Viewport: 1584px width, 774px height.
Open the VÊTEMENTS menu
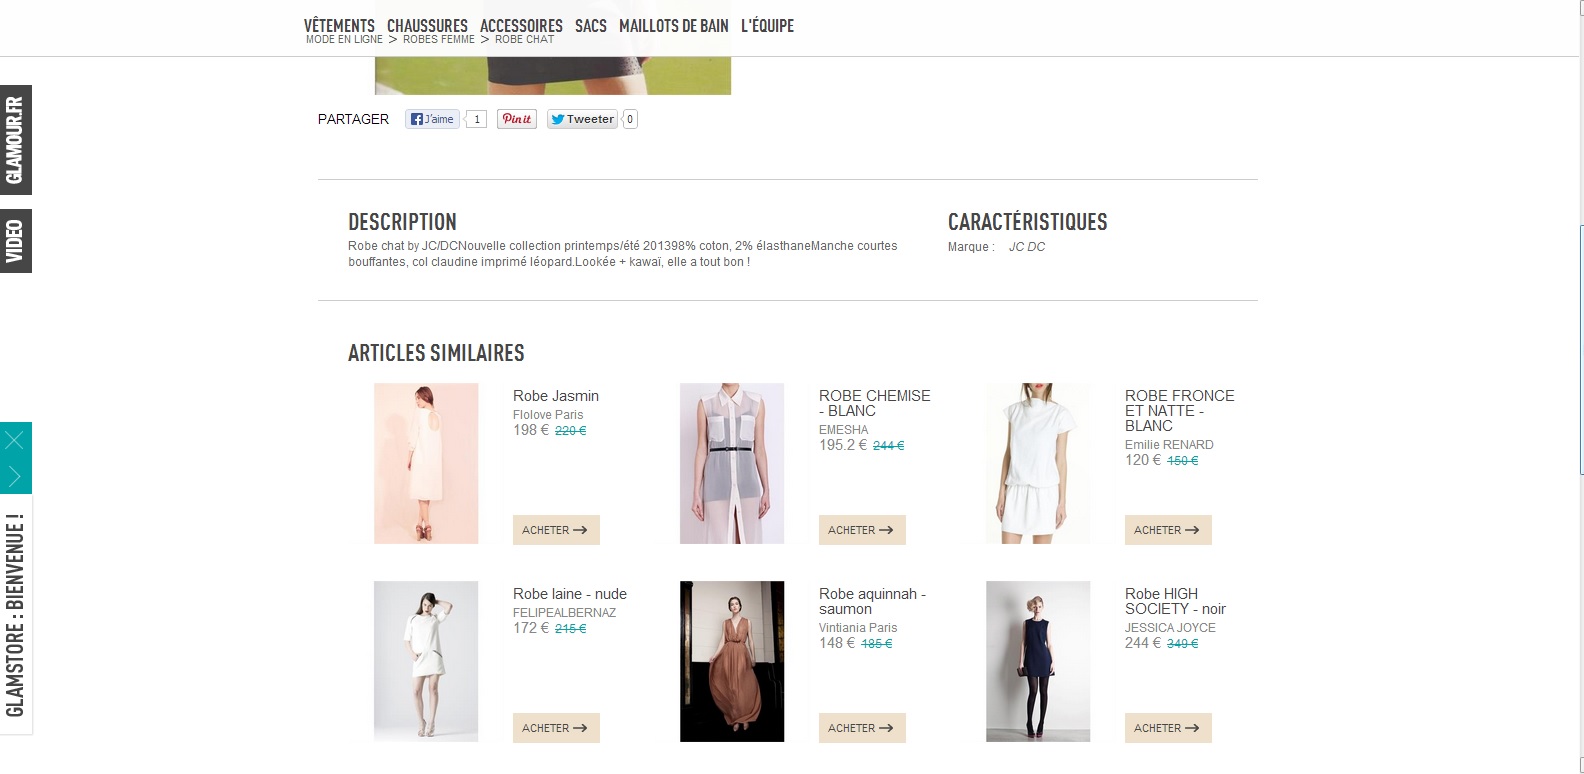pyautogui.click(x=339, y=25)
